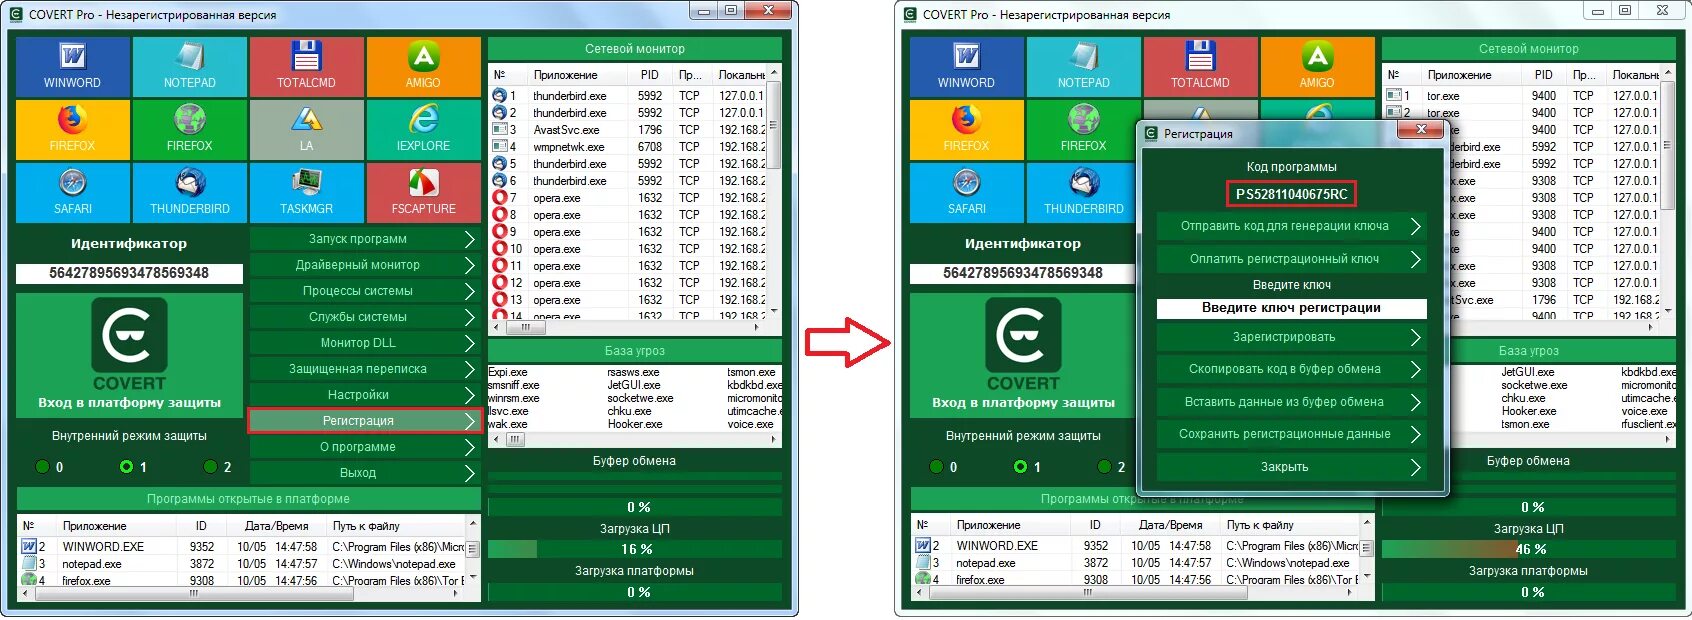The height and width of the screenshot is (620, 1692).
Task: Launch SAFARI tile in left window
Action: tap(73, 192)
